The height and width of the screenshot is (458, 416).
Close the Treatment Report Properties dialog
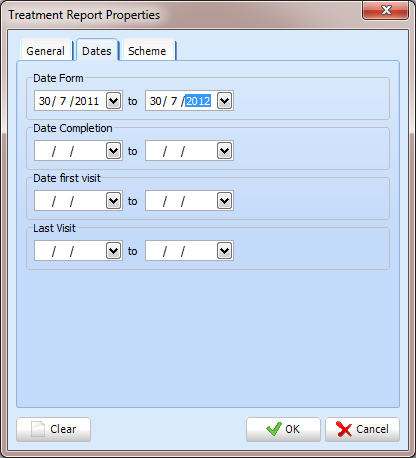386,10
